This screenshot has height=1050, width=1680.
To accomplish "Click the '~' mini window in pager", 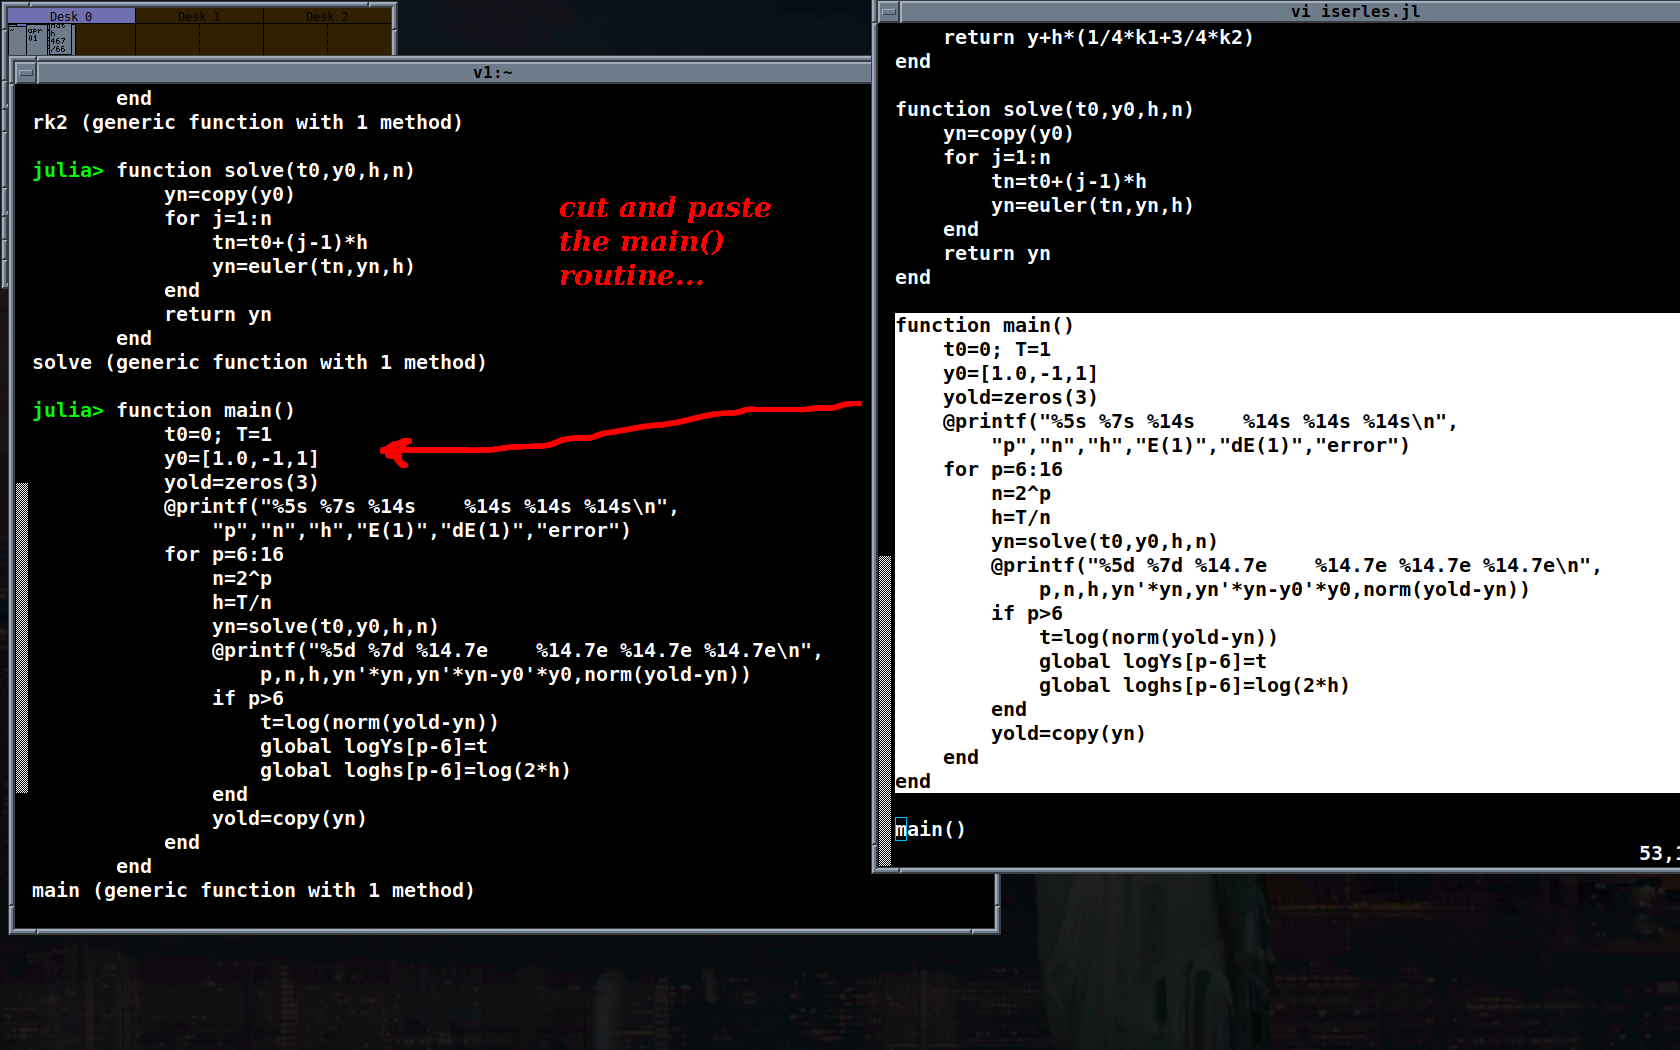I will coord(16,40).
